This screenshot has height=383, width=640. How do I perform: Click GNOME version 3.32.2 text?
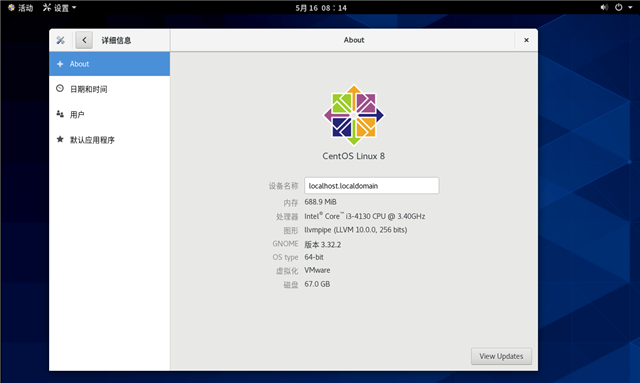[x=322, y=244]
